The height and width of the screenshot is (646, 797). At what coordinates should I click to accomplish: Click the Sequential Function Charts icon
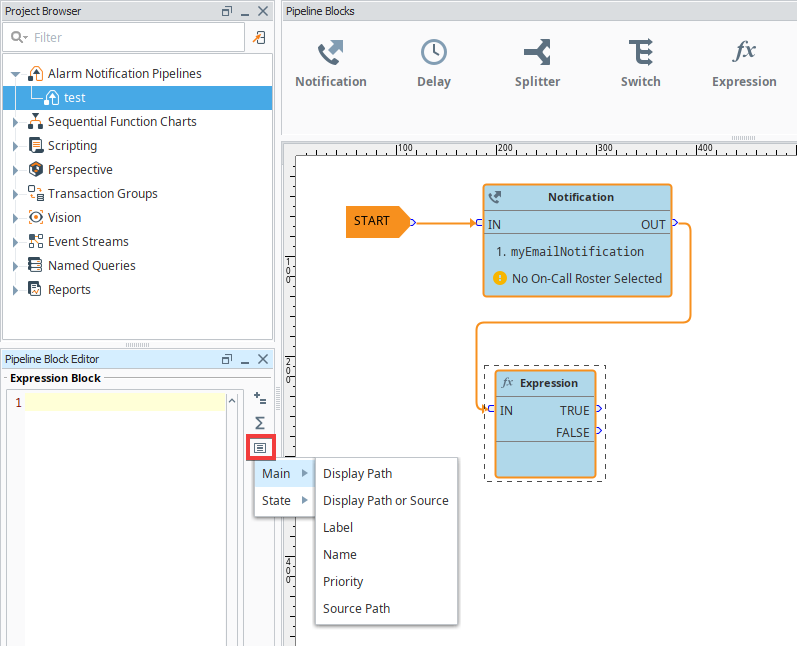point(36,121)
